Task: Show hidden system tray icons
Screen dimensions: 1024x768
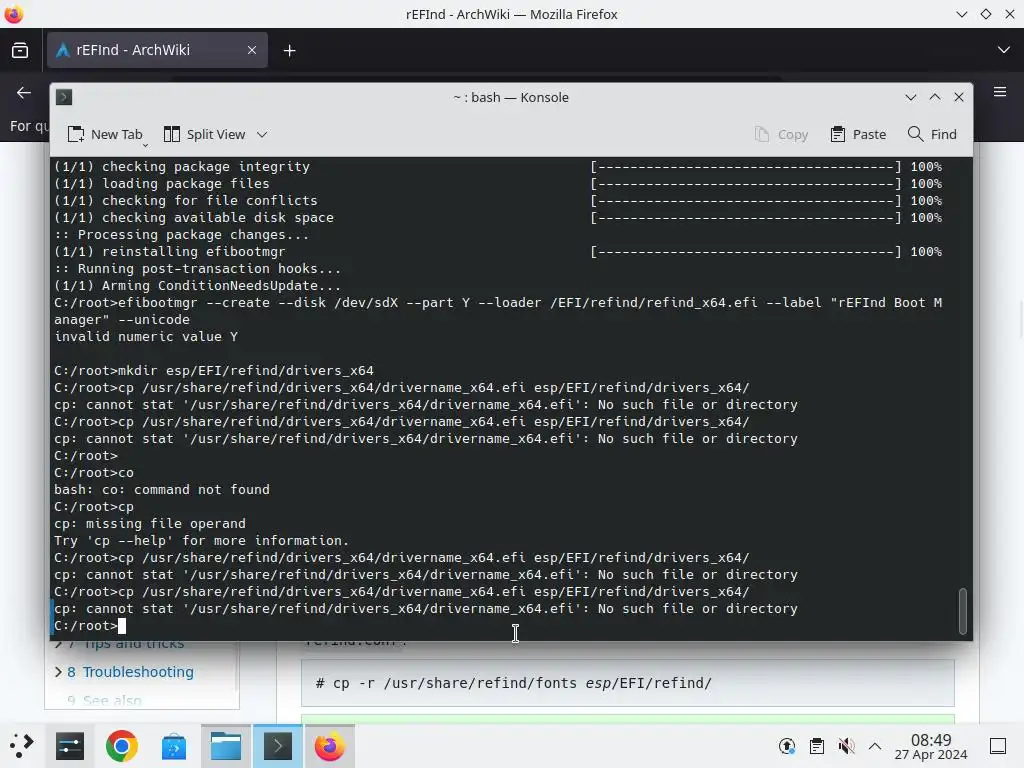Action: point(875,746)
